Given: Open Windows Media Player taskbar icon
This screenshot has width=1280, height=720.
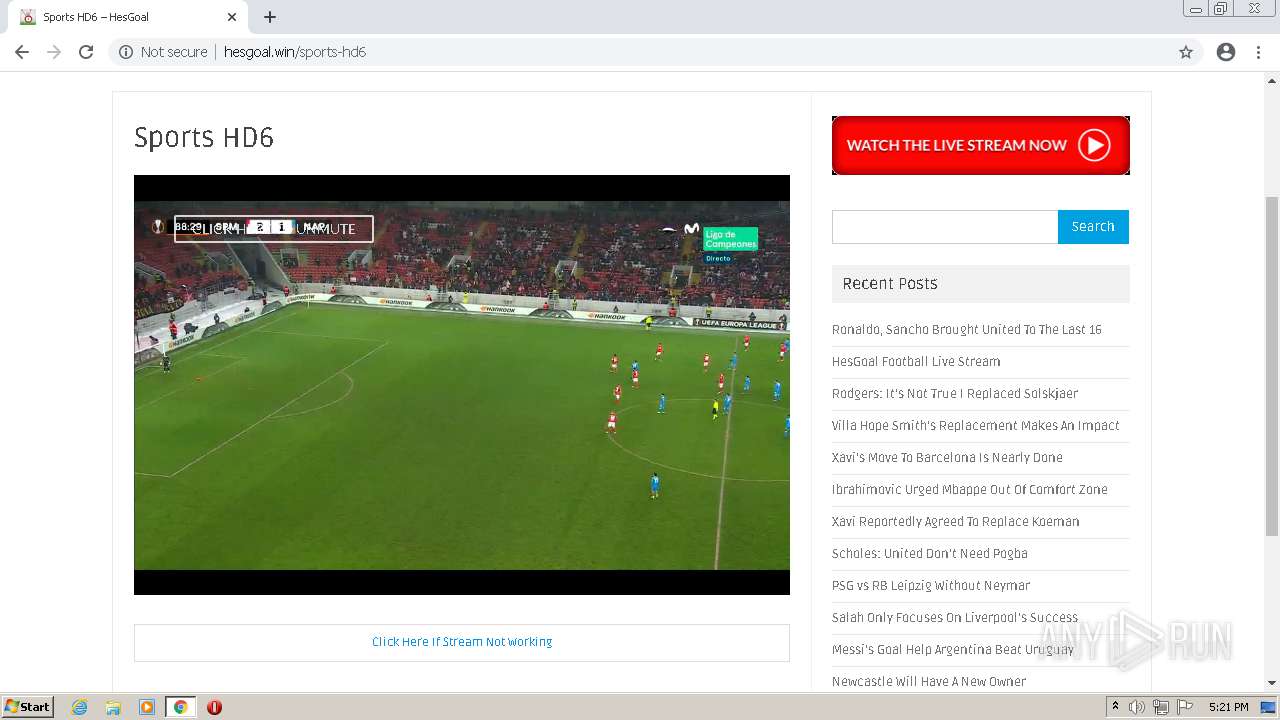Looking at the screenshot, I should [146, 707].
